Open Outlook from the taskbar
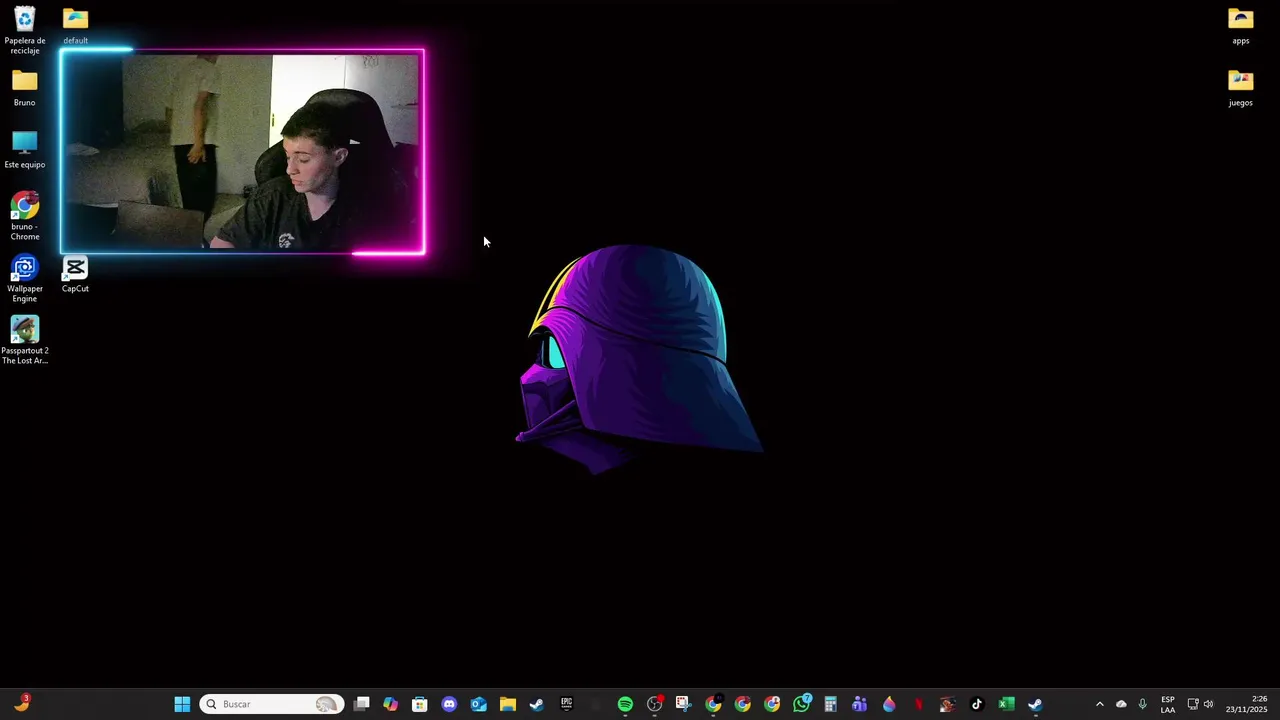1280x720 pixels. pos(478,704)
